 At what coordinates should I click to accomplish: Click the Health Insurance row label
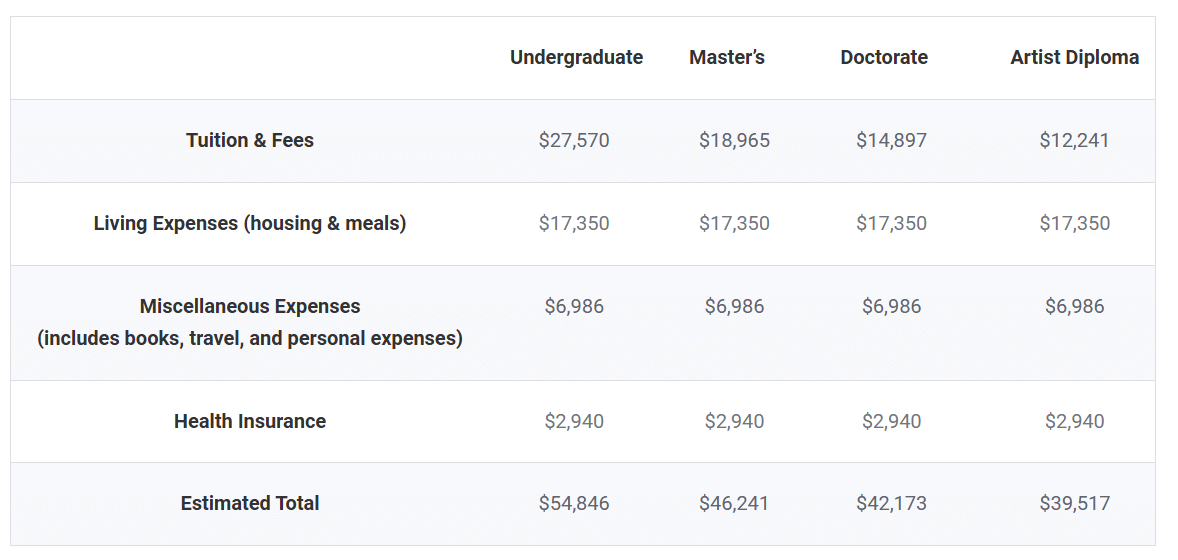250,421
